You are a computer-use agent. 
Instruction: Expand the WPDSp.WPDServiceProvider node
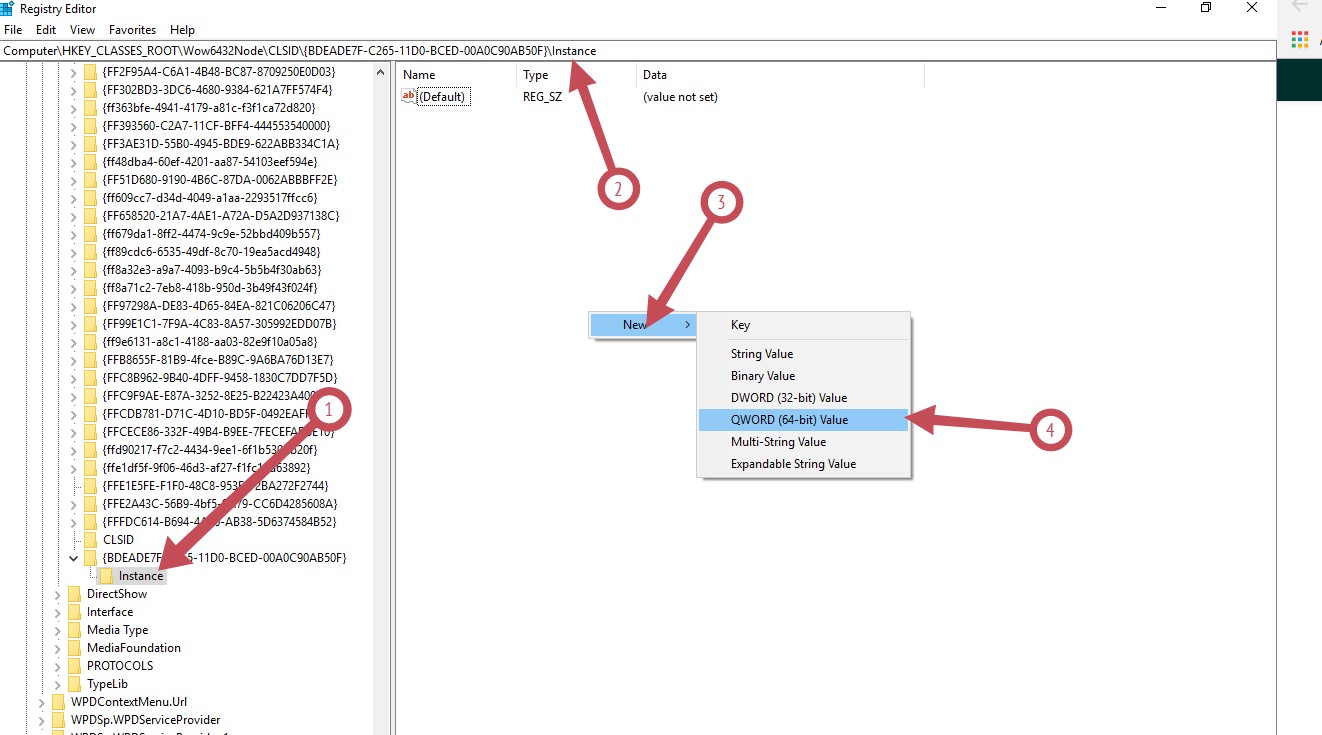click(41, 720)
